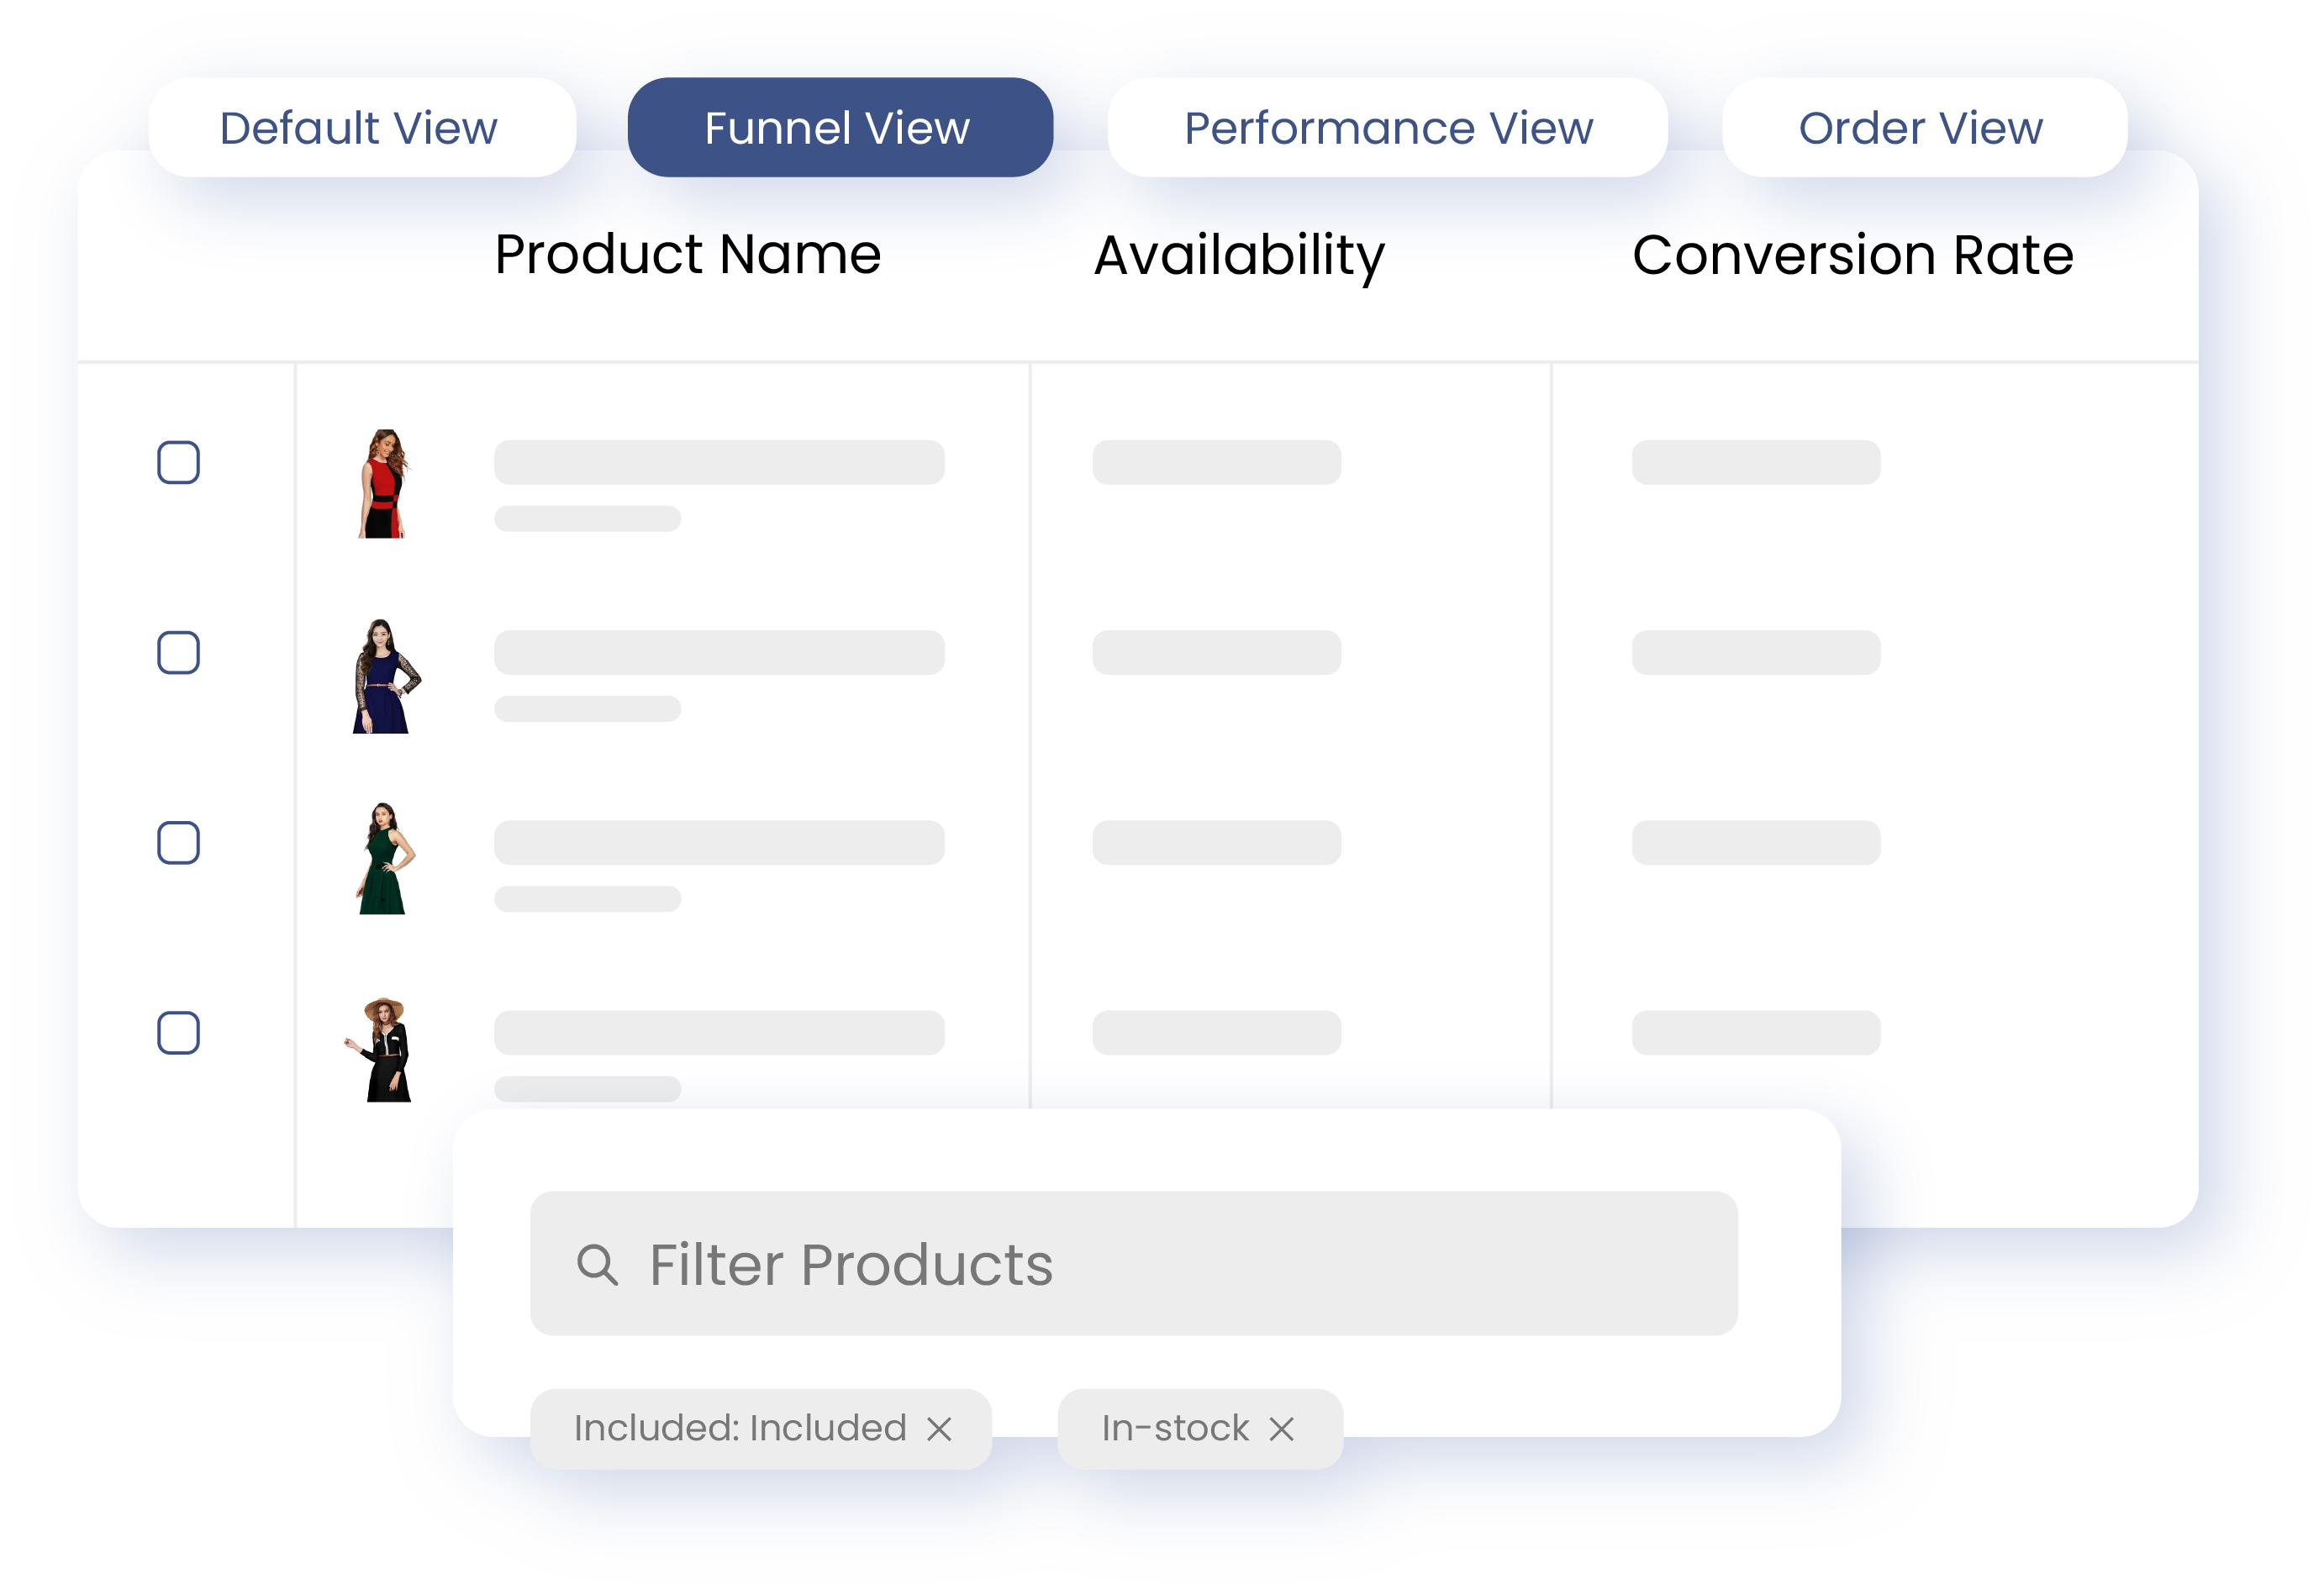The width and height of the screenshot is (2324, 1595).
Task: Switch to the Default View tab
Action: 360,126
